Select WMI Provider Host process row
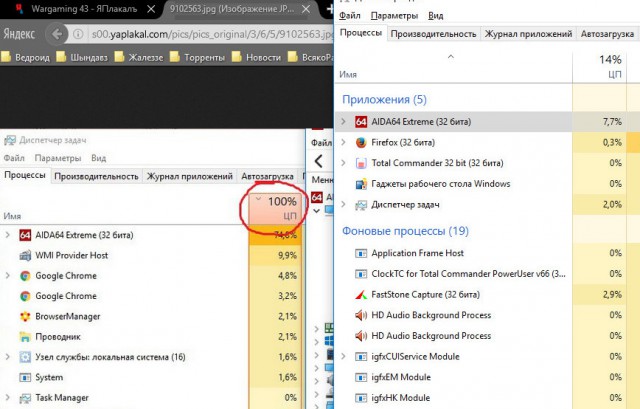Viewport: 640px width, 409px height. pos(151,256)
